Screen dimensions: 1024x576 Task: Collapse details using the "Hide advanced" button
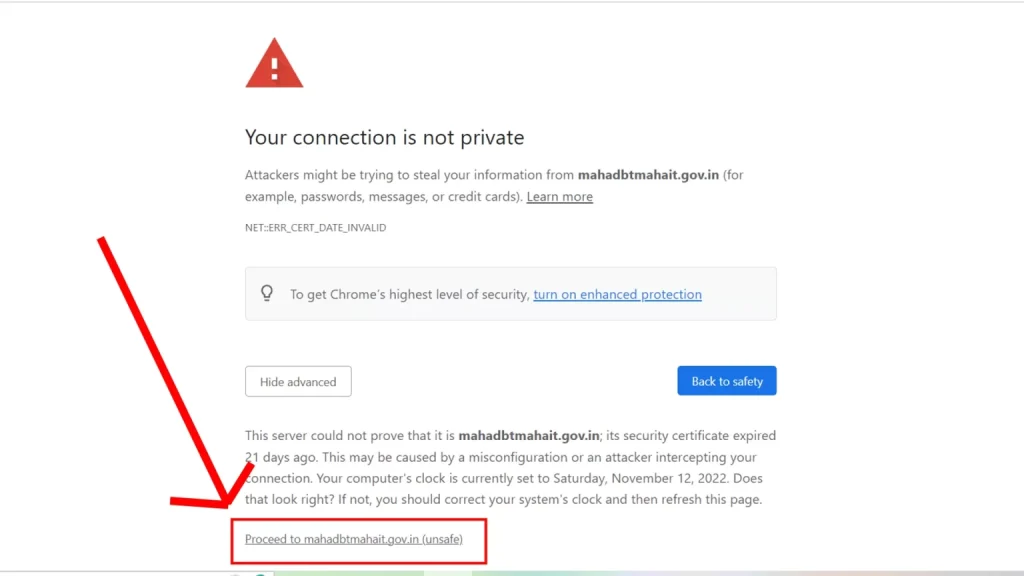298,381
